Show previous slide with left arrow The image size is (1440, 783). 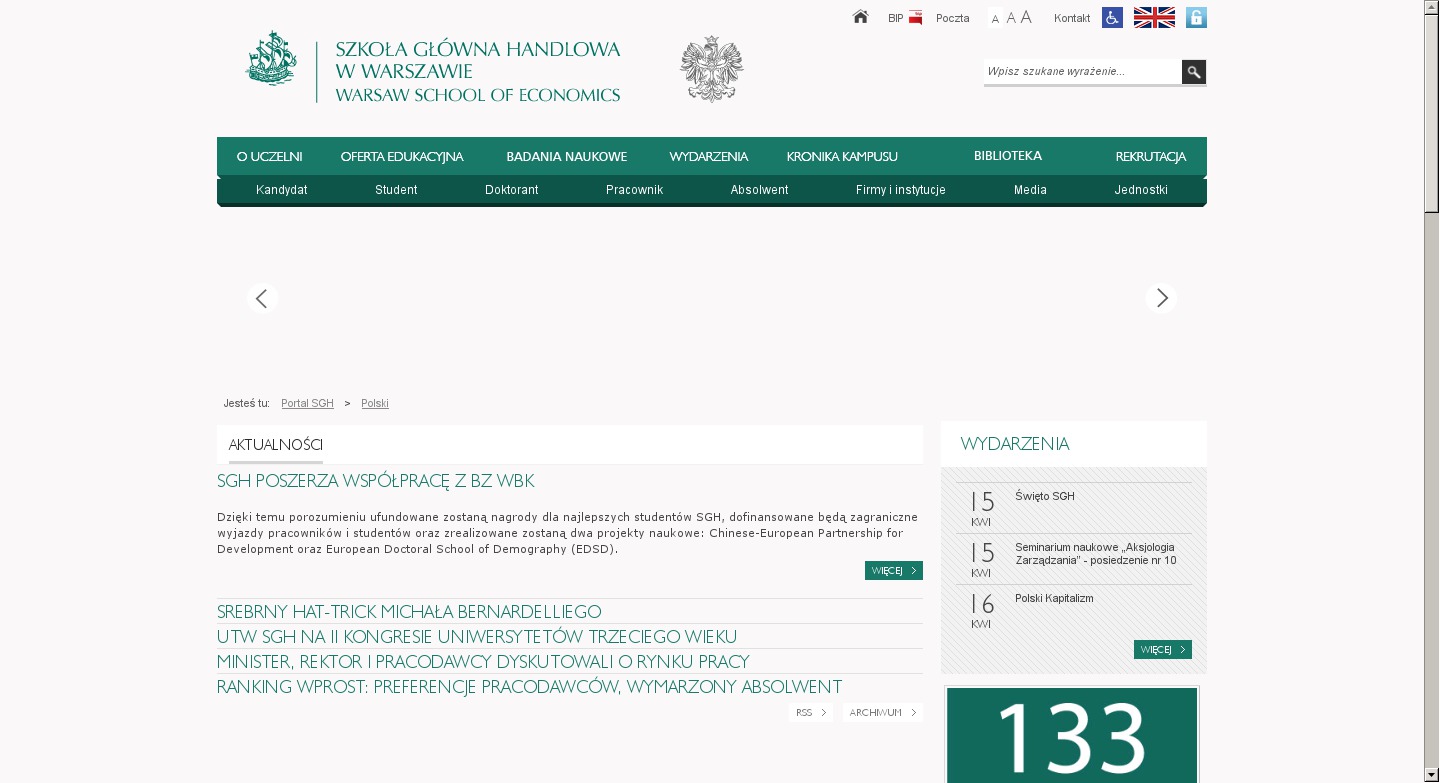click(261, 298)
